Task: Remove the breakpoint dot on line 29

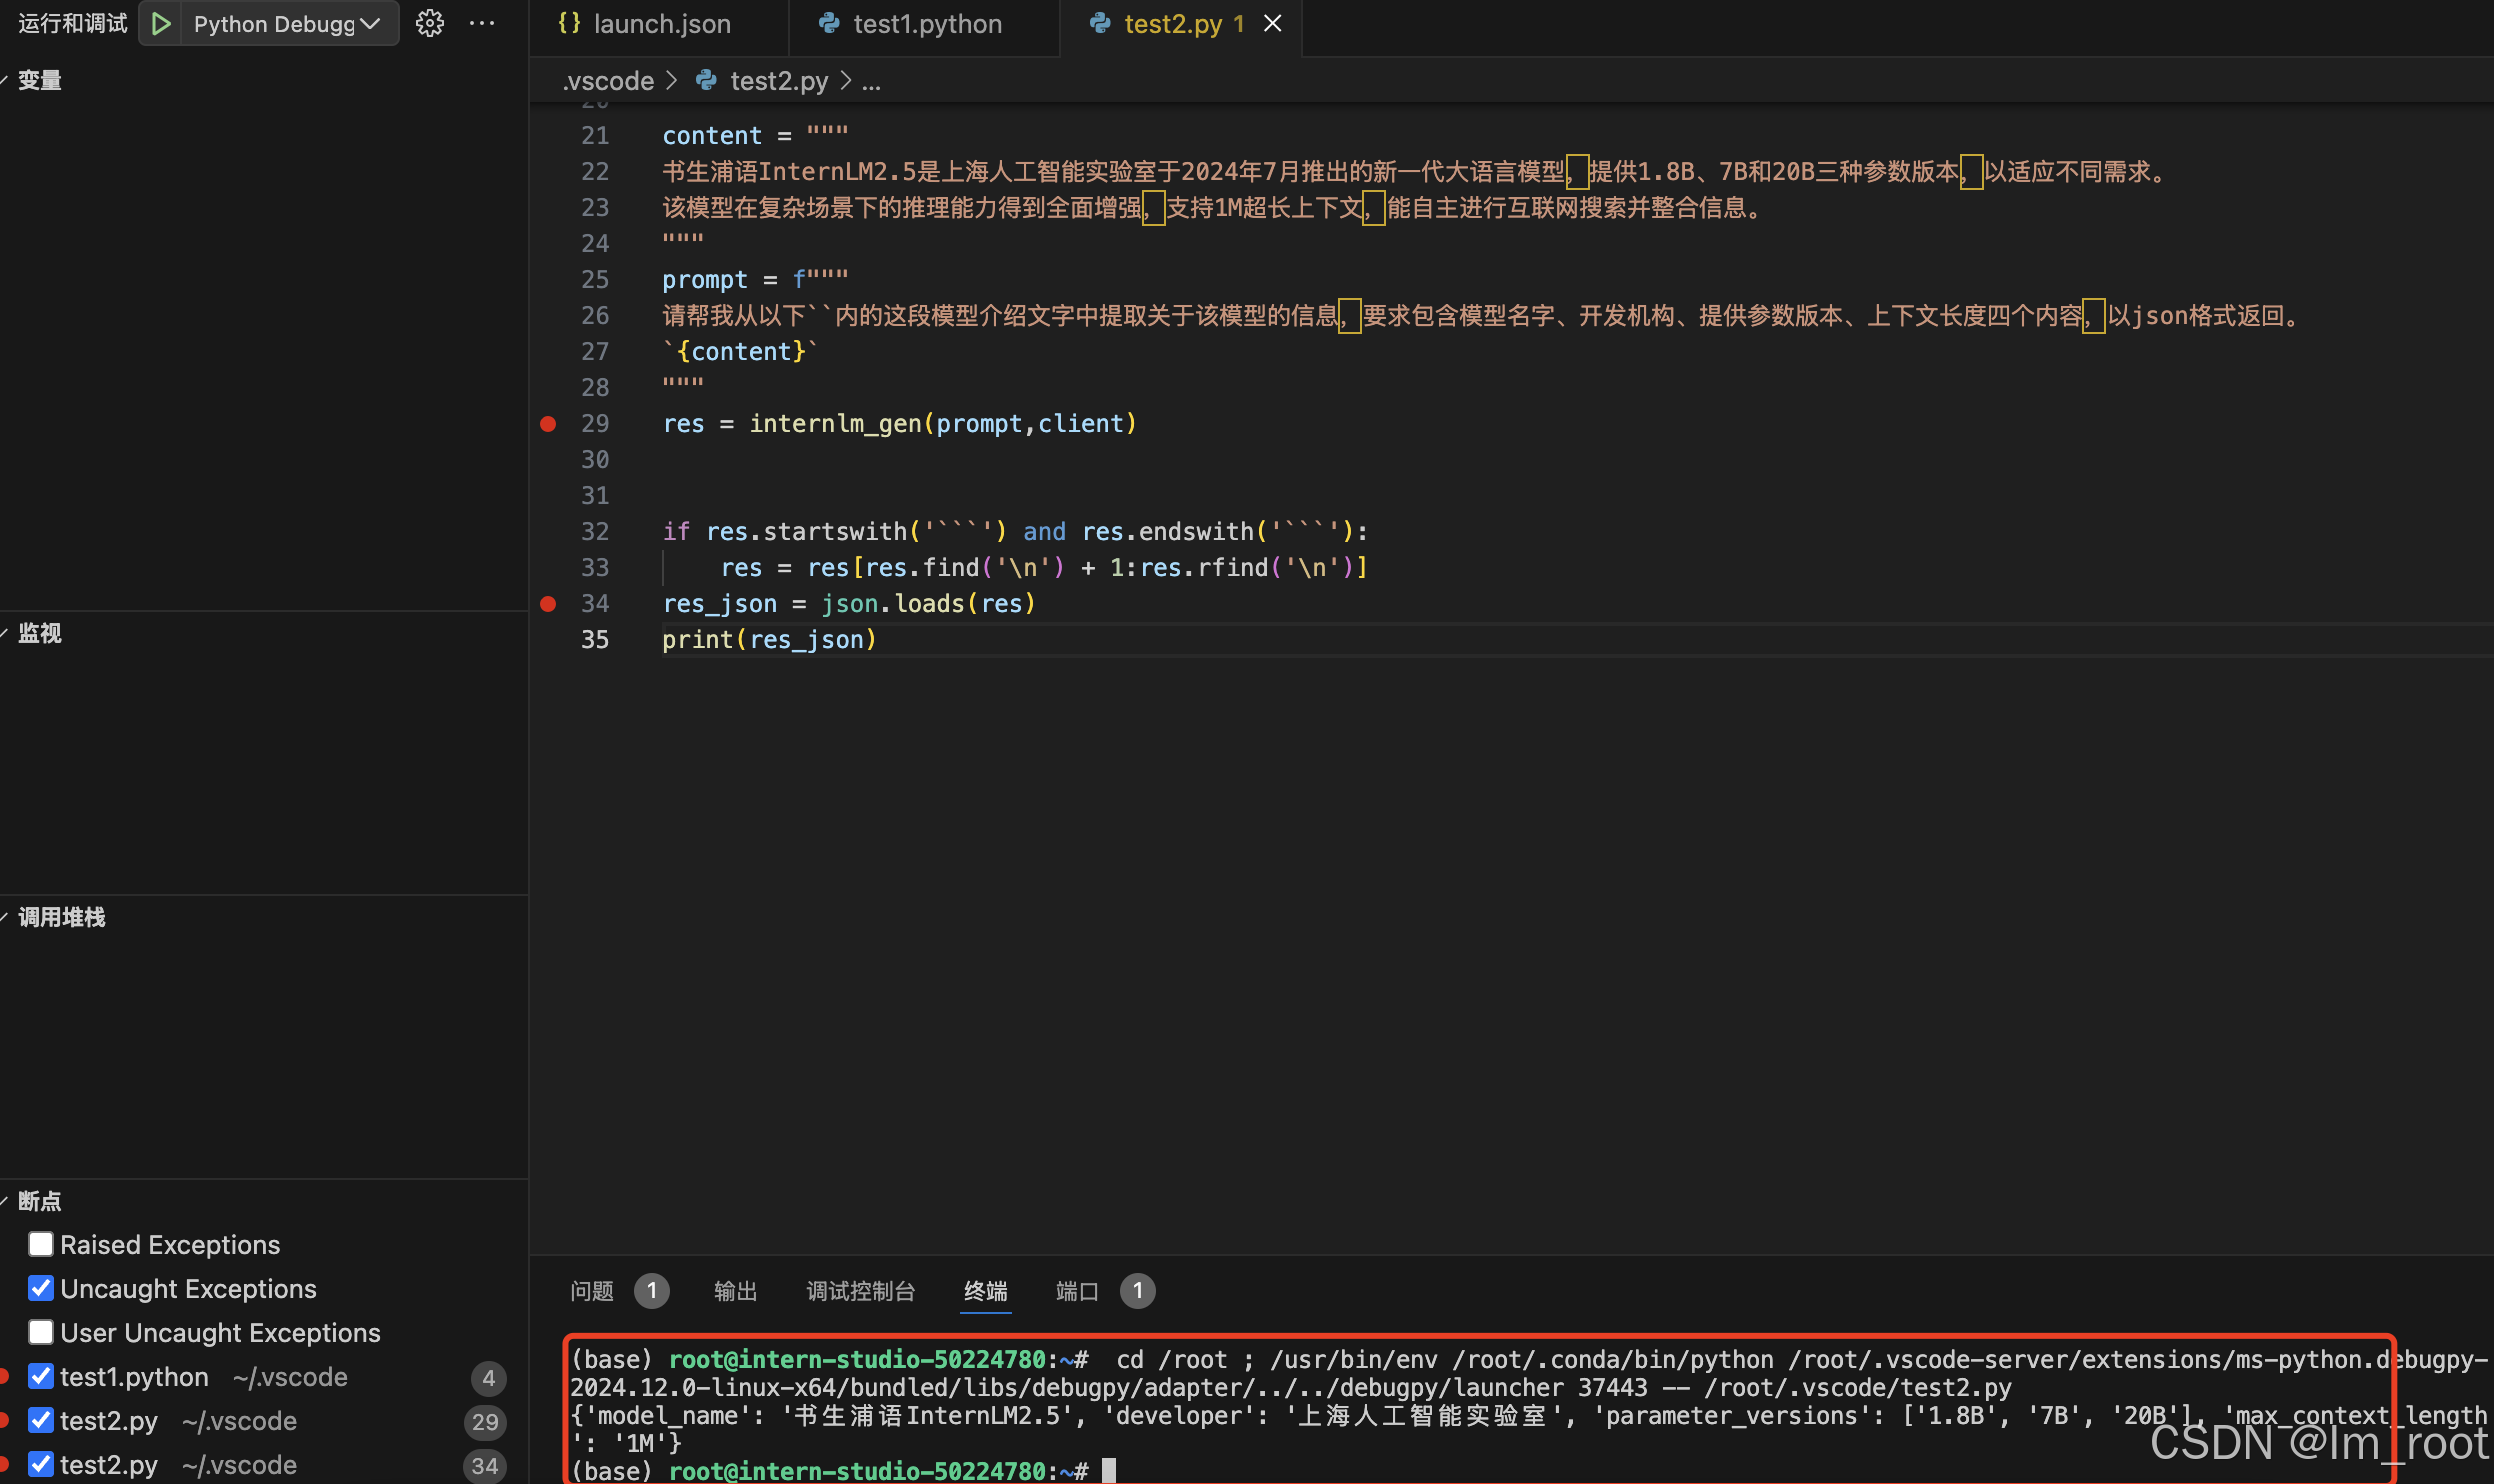Action: [548, 423]
